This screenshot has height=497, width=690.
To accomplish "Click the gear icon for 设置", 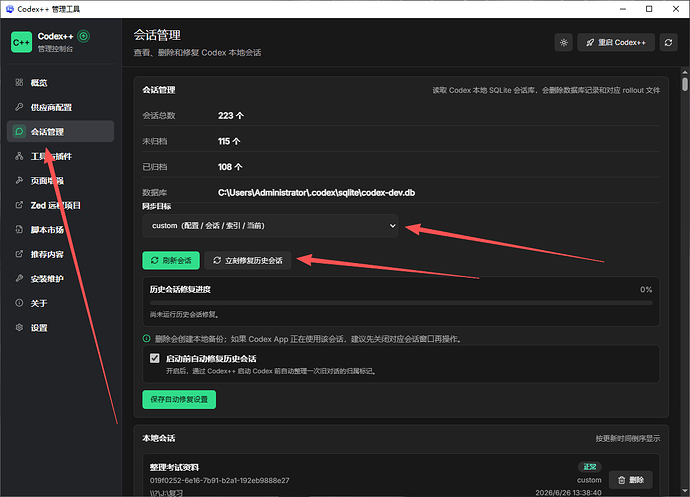I will point(19,328).
